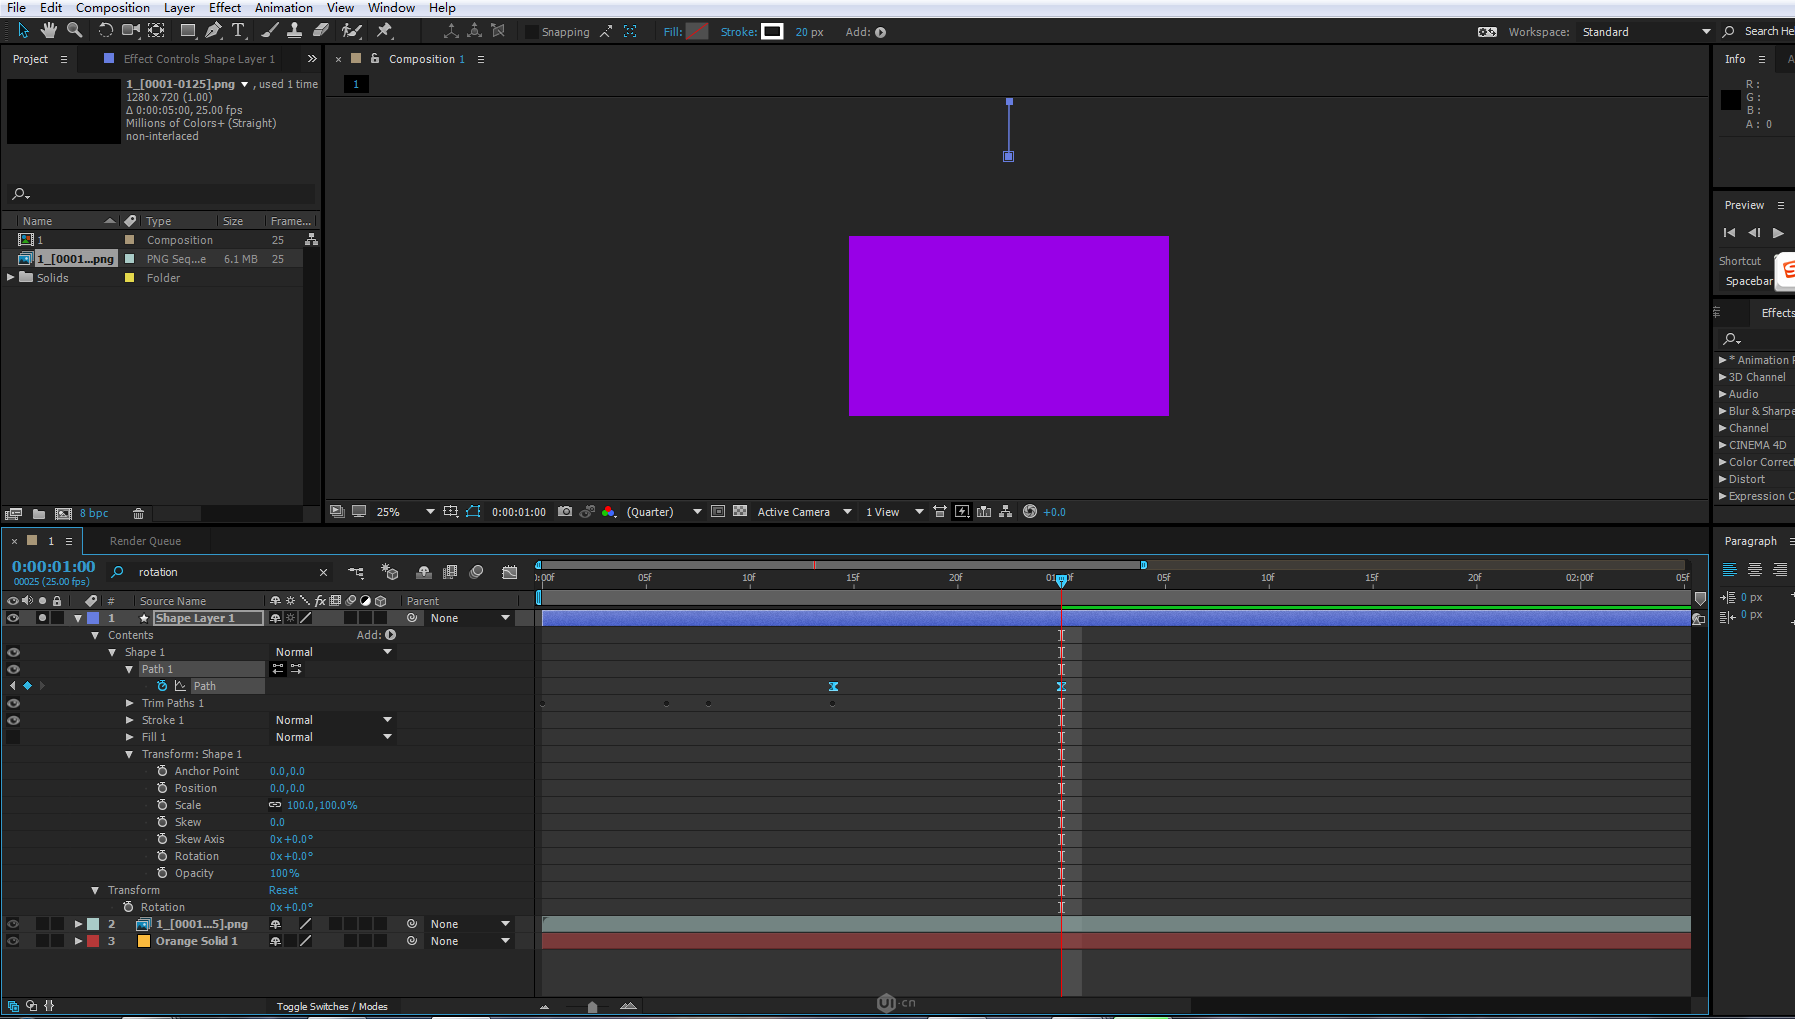Click Toggle Switches / Modes button
The image size is (1795, 1019).
(332, 1007)
